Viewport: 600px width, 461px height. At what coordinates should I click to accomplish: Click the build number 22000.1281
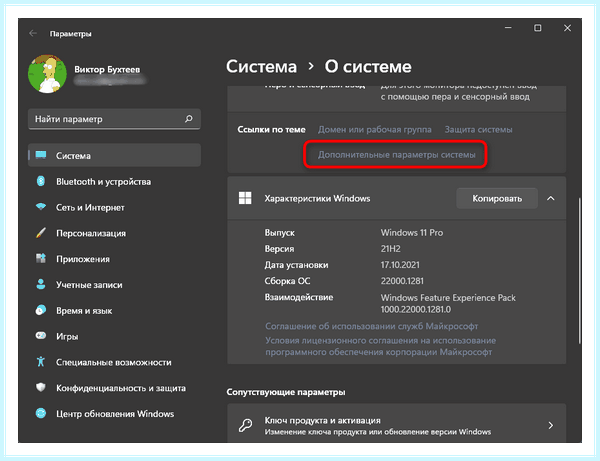click(402, 281)
